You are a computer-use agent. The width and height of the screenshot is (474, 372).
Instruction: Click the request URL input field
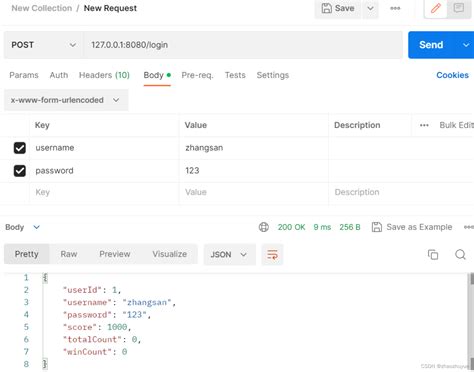click(243, 45)
